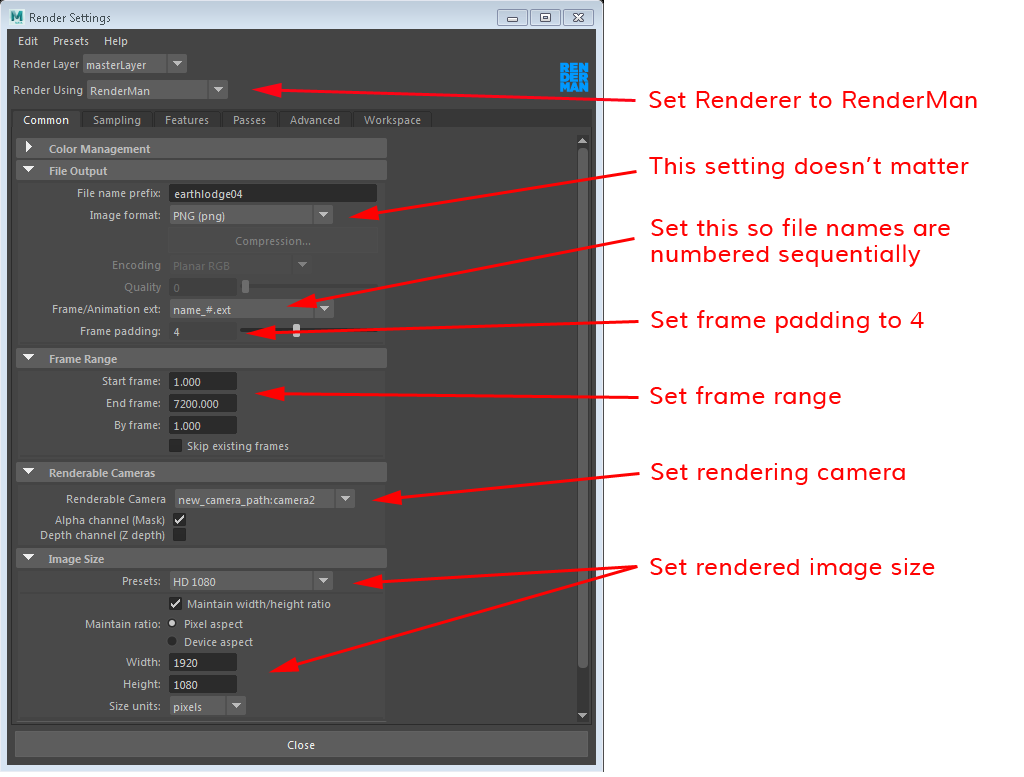Enable Depth channel (Z depth) checkbox
Viewport: 1024px width, 777px height.
coord(179,535)
